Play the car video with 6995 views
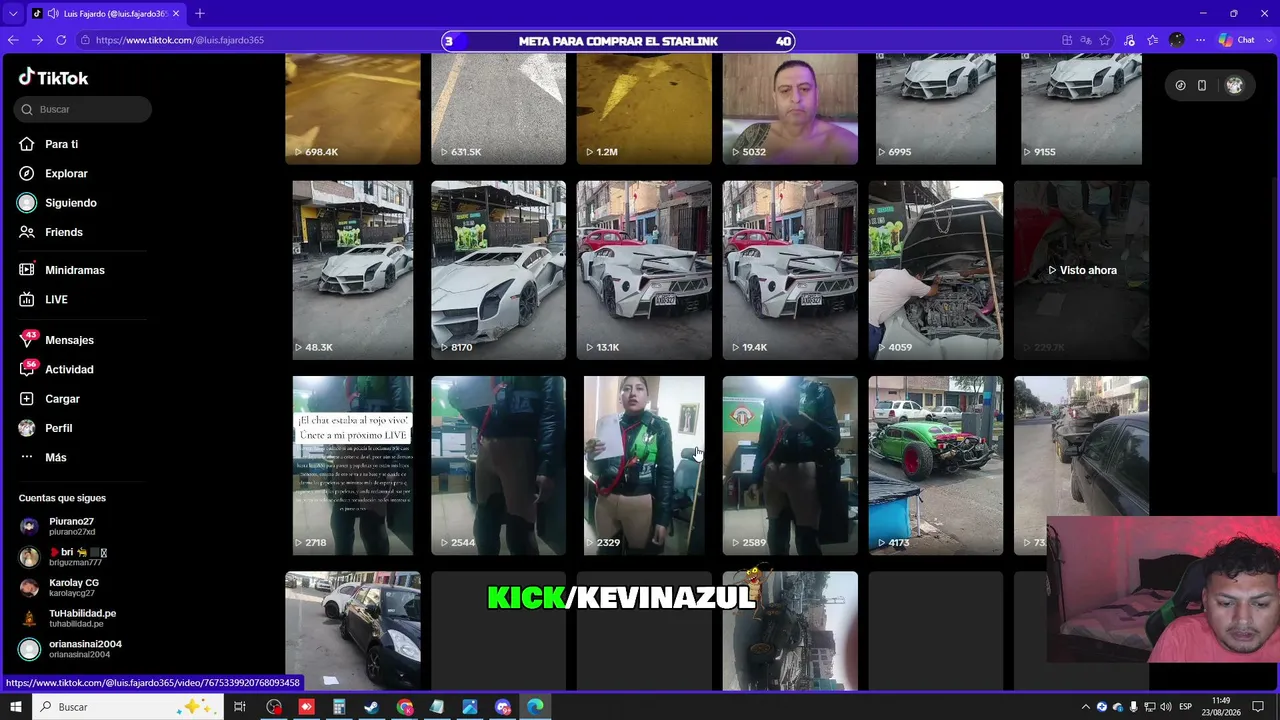 [936, 108]
